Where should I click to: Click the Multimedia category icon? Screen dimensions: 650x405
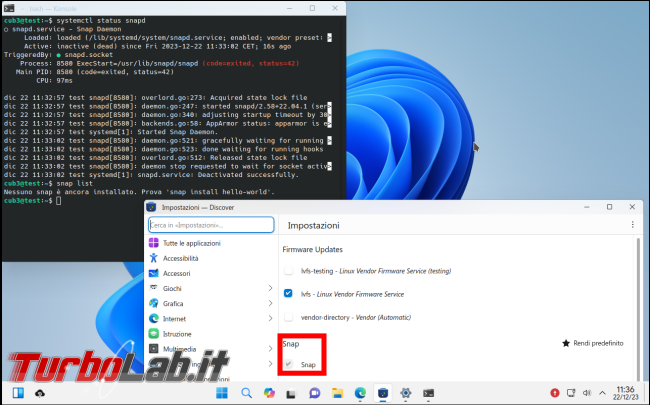click(x=153, y=349)
